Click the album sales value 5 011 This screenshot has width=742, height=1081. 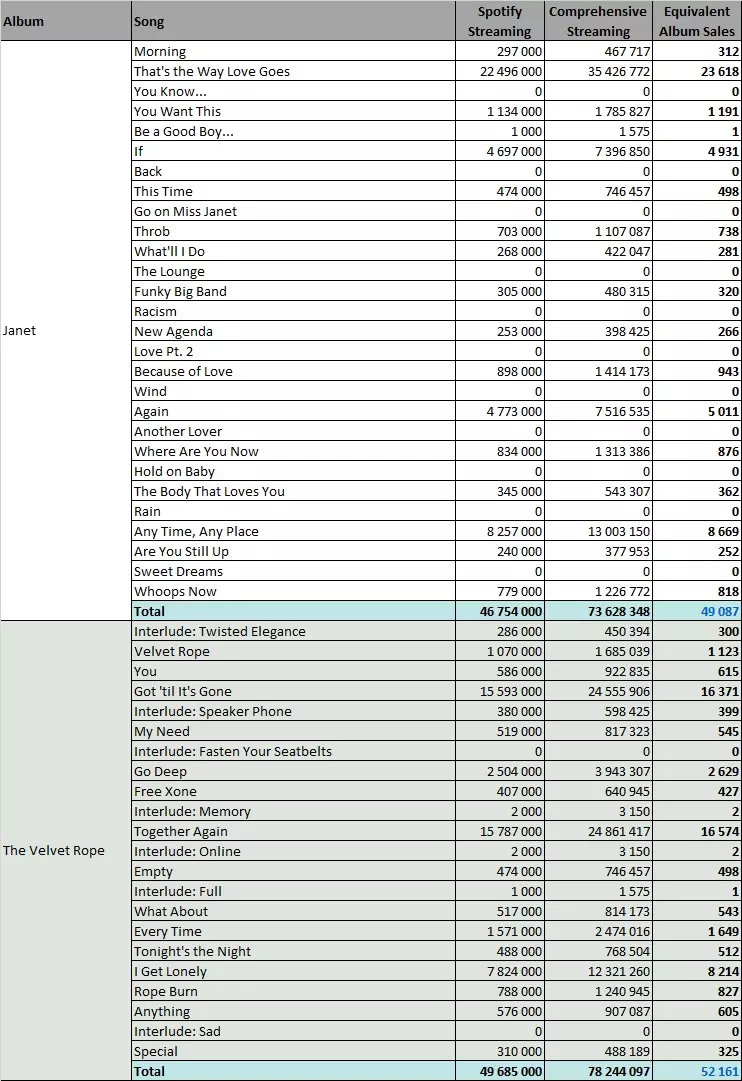tap(696, 411)
